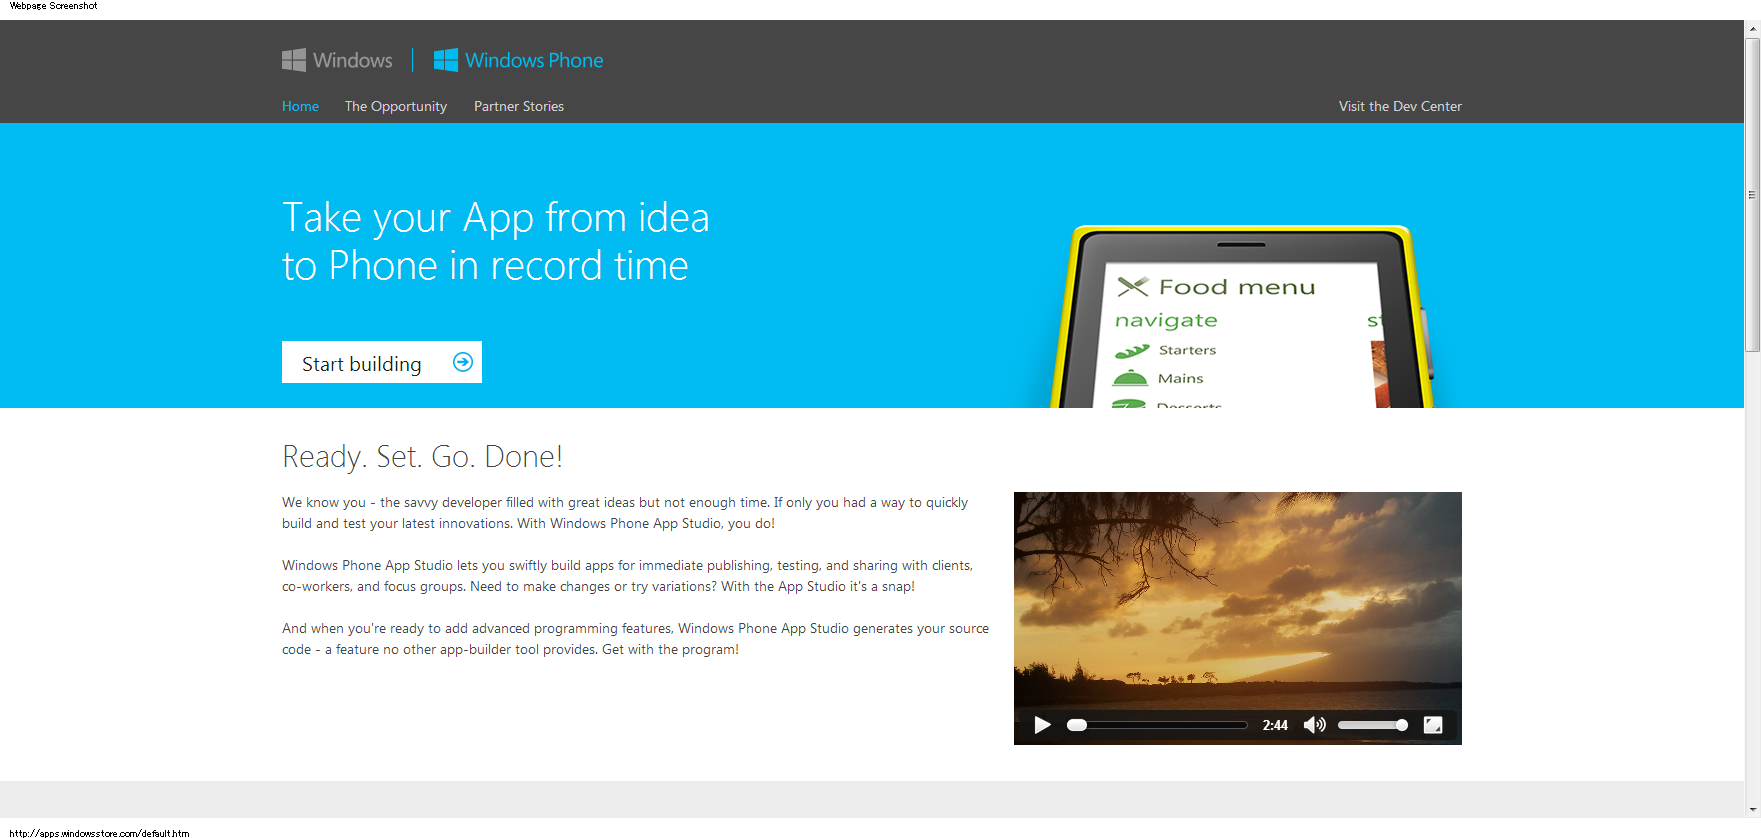Viewport: 1761px width, 838px height.
Task: Click the Food menu phone image
Action: (1240, 317)
